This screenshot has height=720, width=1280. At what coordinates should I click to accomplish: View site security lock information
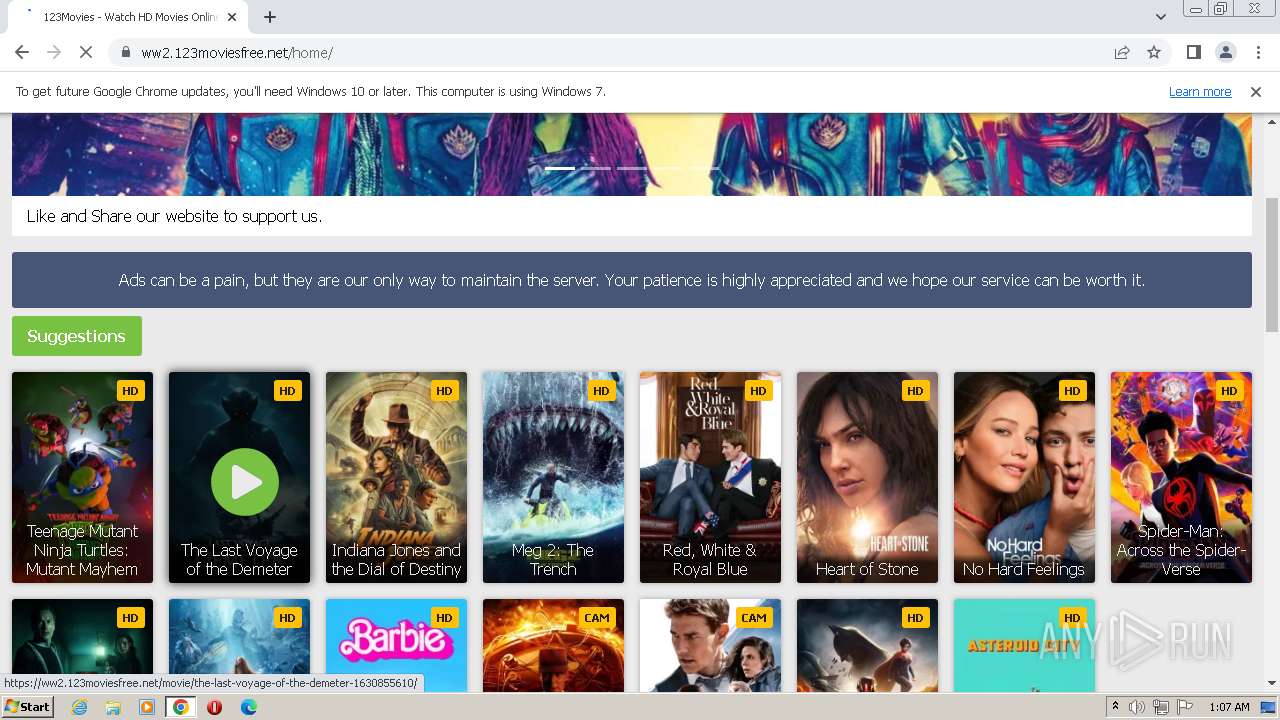(x=125, y=52)
